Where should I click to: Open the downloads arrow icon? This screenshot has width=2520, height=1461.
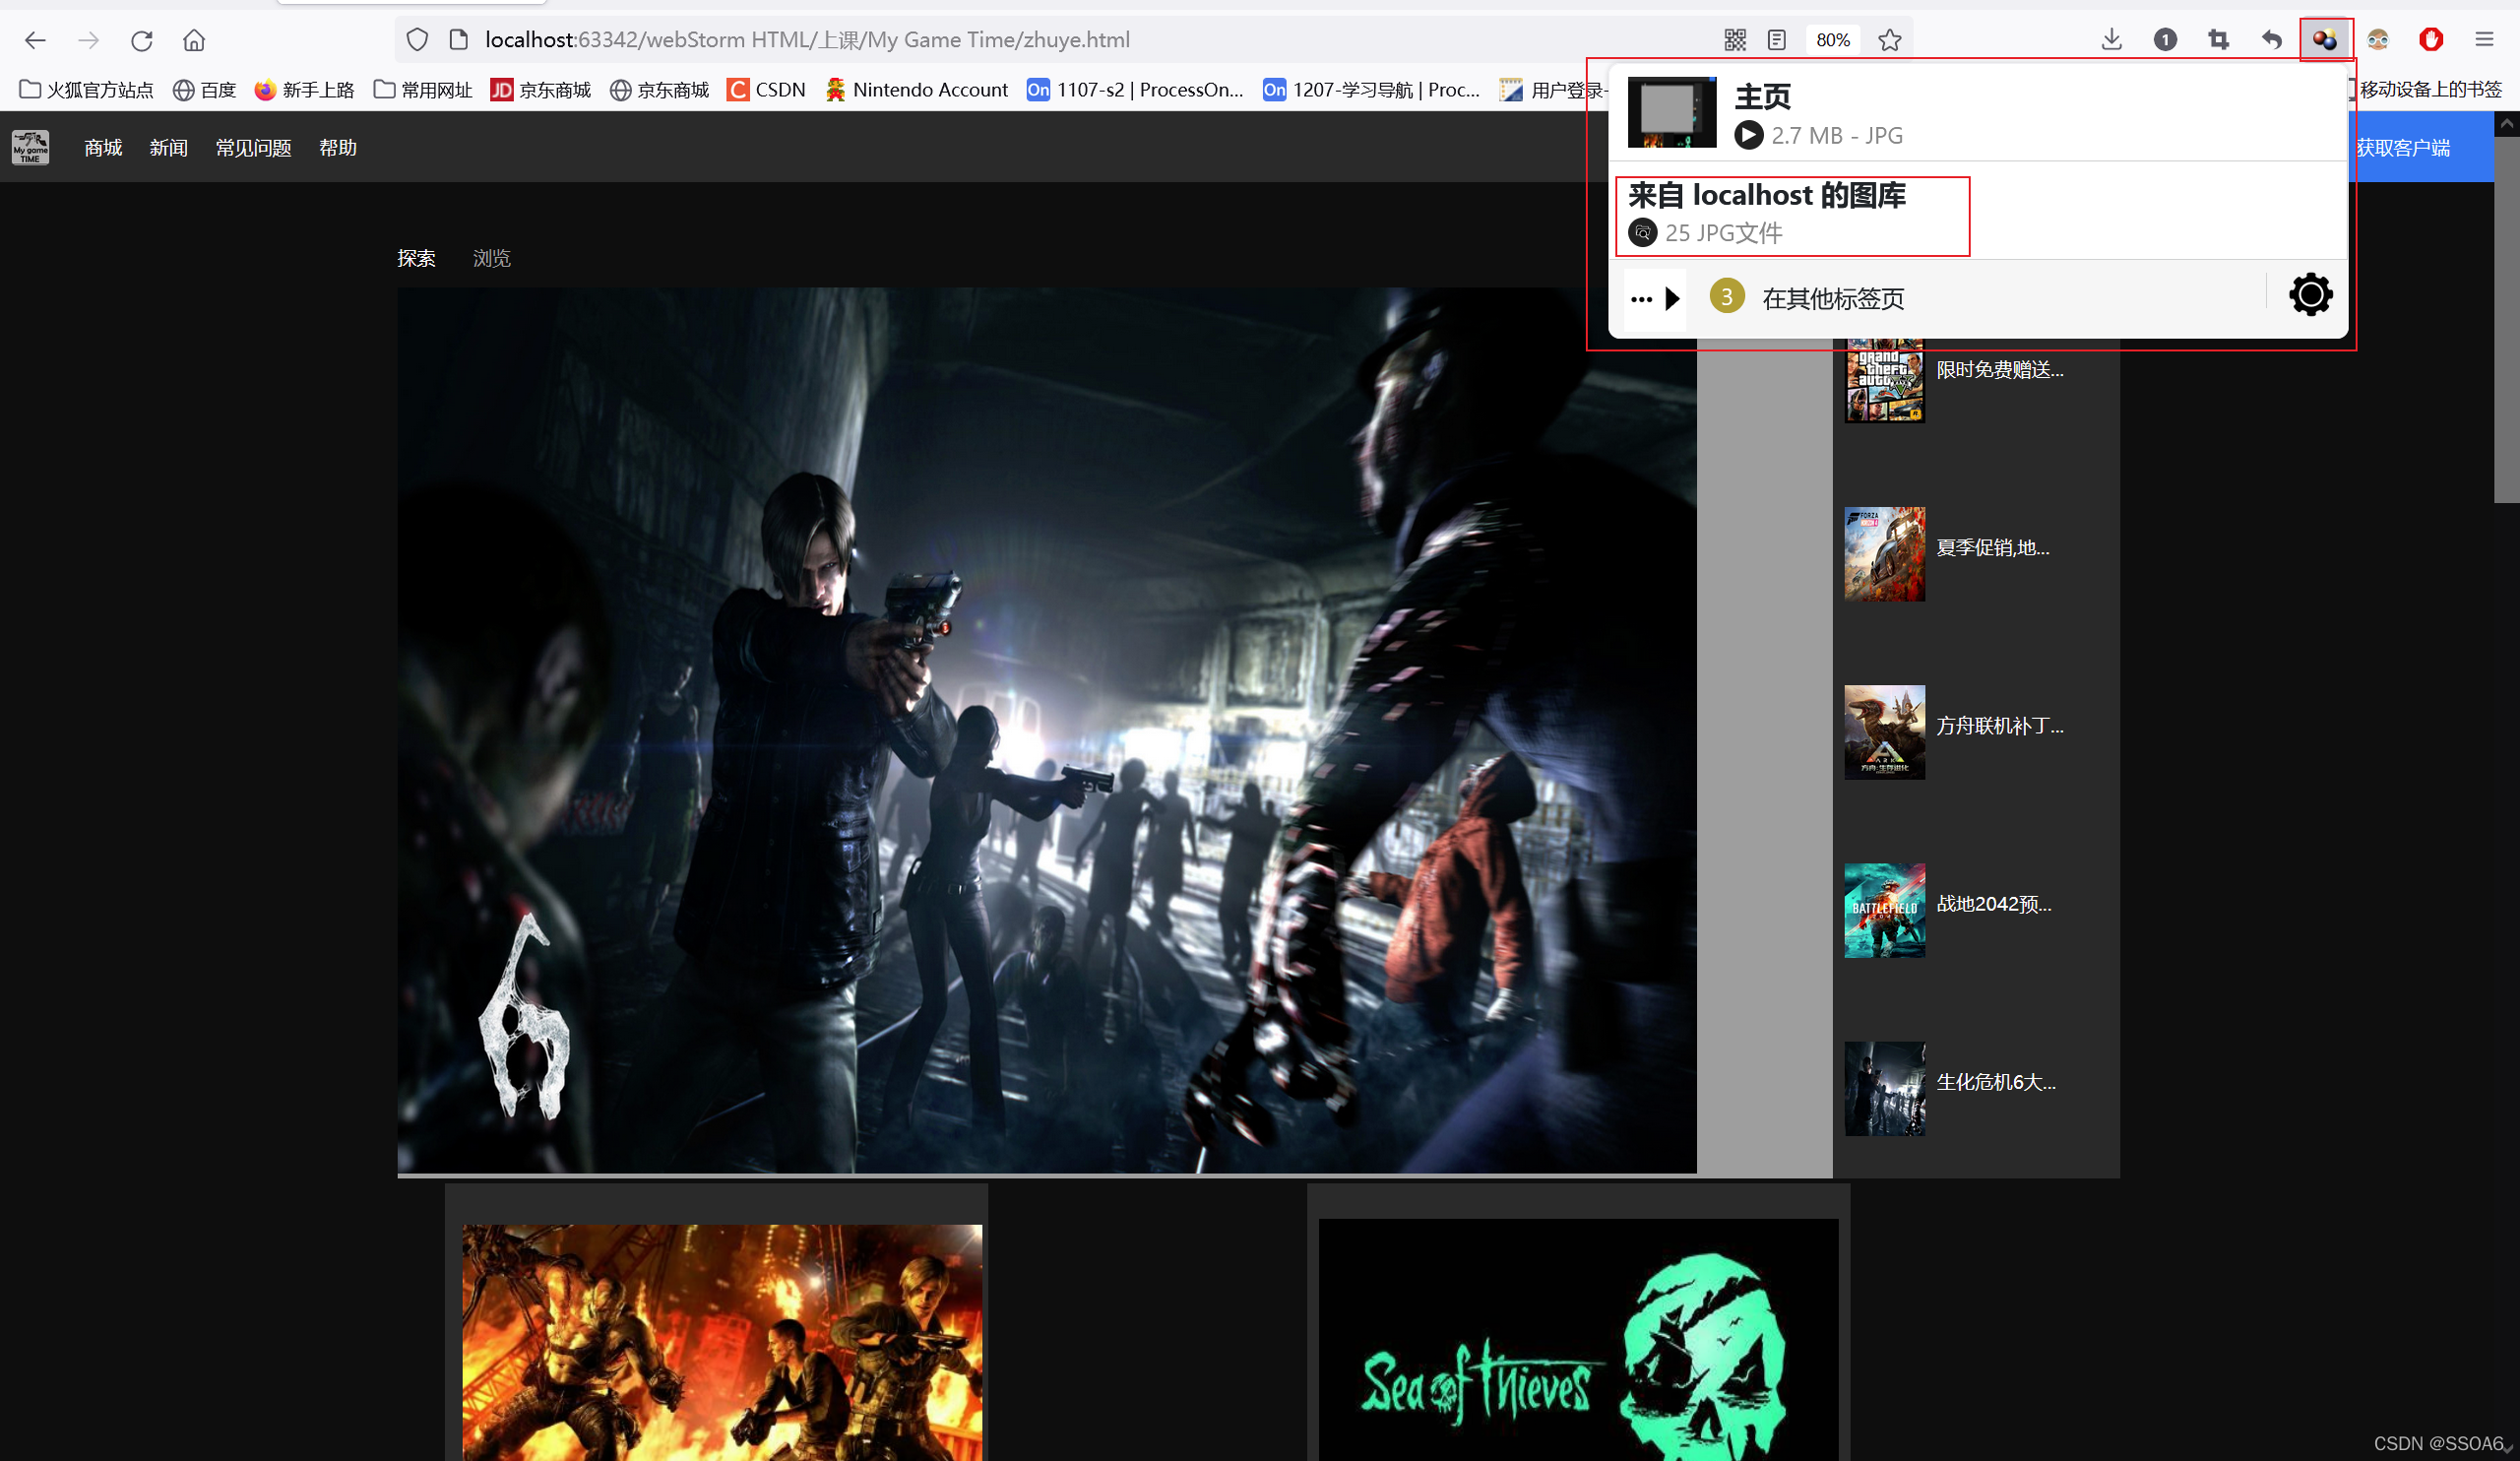(x=2111, y=40)
